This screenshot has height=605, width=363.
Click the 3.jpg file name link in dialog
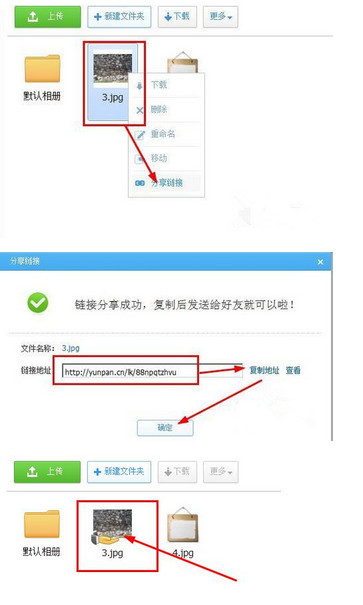pyautogui.click(x=71, y=348)
